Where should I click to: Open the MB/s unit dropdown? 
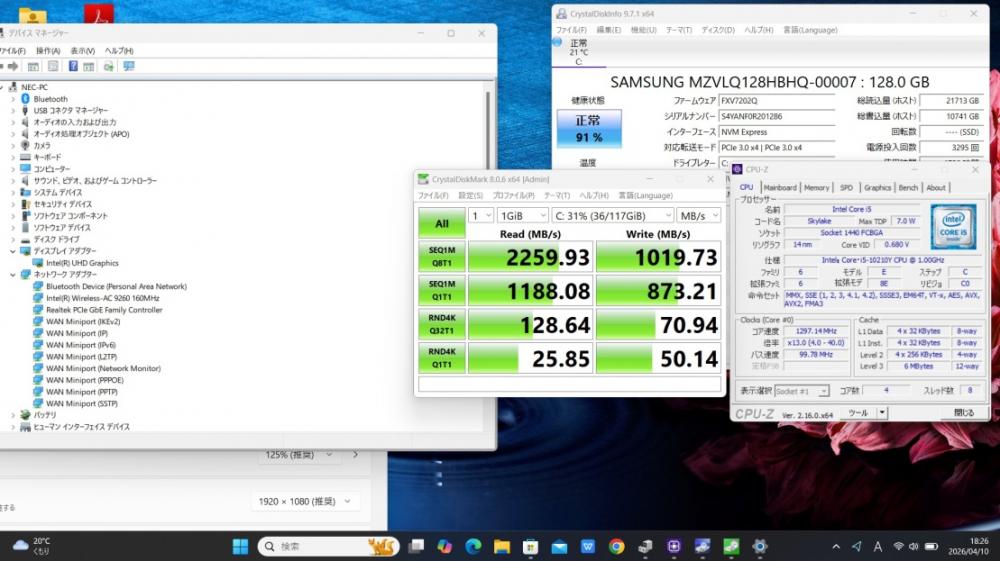698,215
